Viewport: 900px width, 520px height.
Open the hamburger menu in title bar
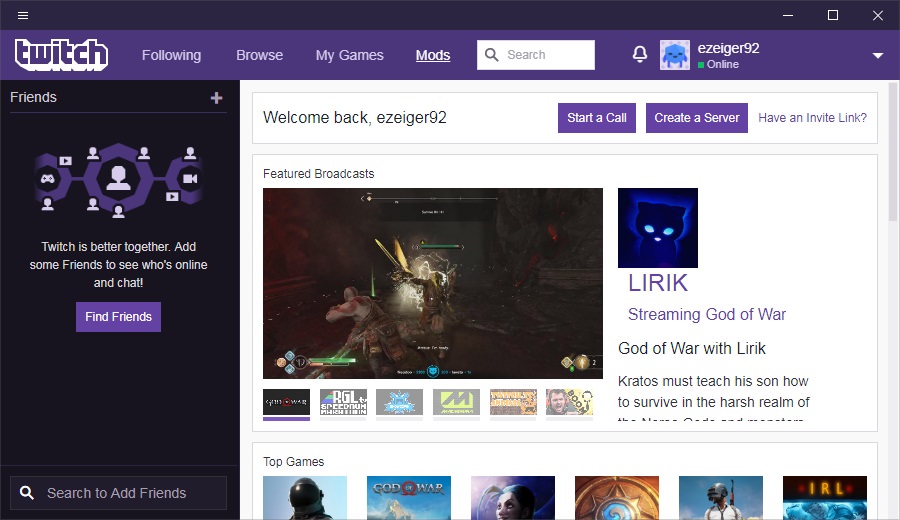23,15
